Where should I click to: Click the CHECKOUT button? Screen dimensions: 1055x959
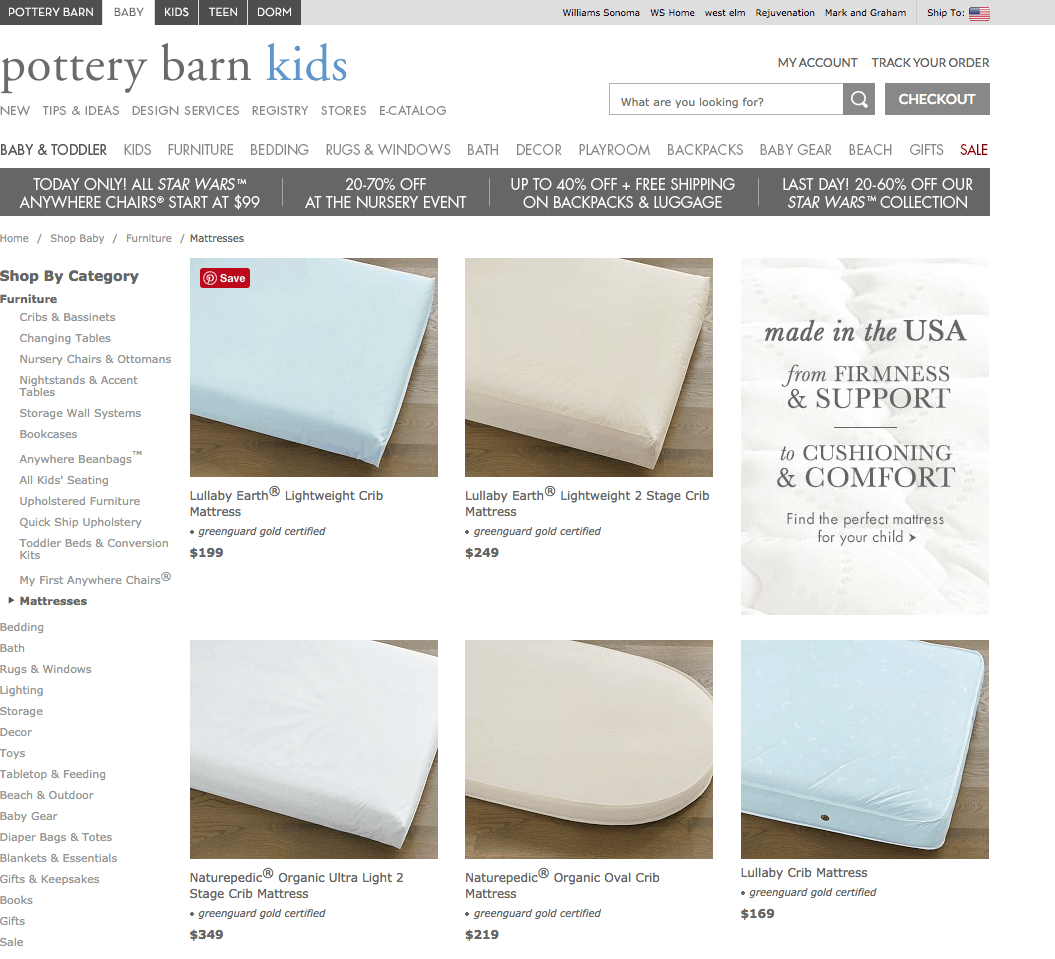[937, 100]
